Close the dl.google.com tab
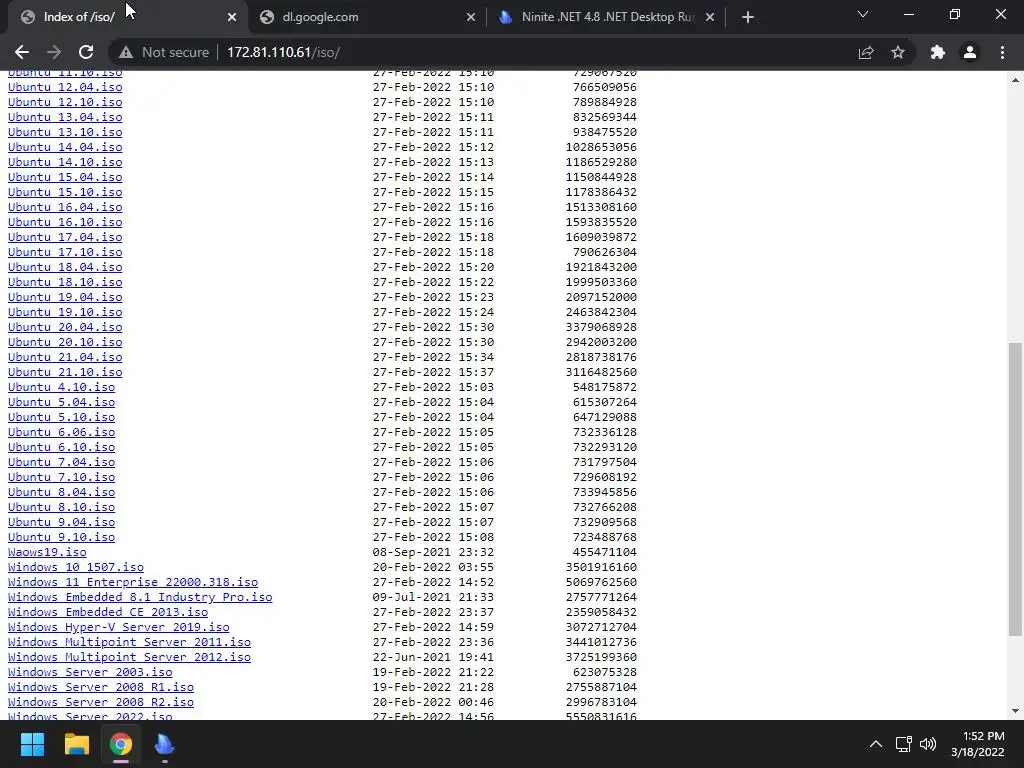 coord(471,17)
